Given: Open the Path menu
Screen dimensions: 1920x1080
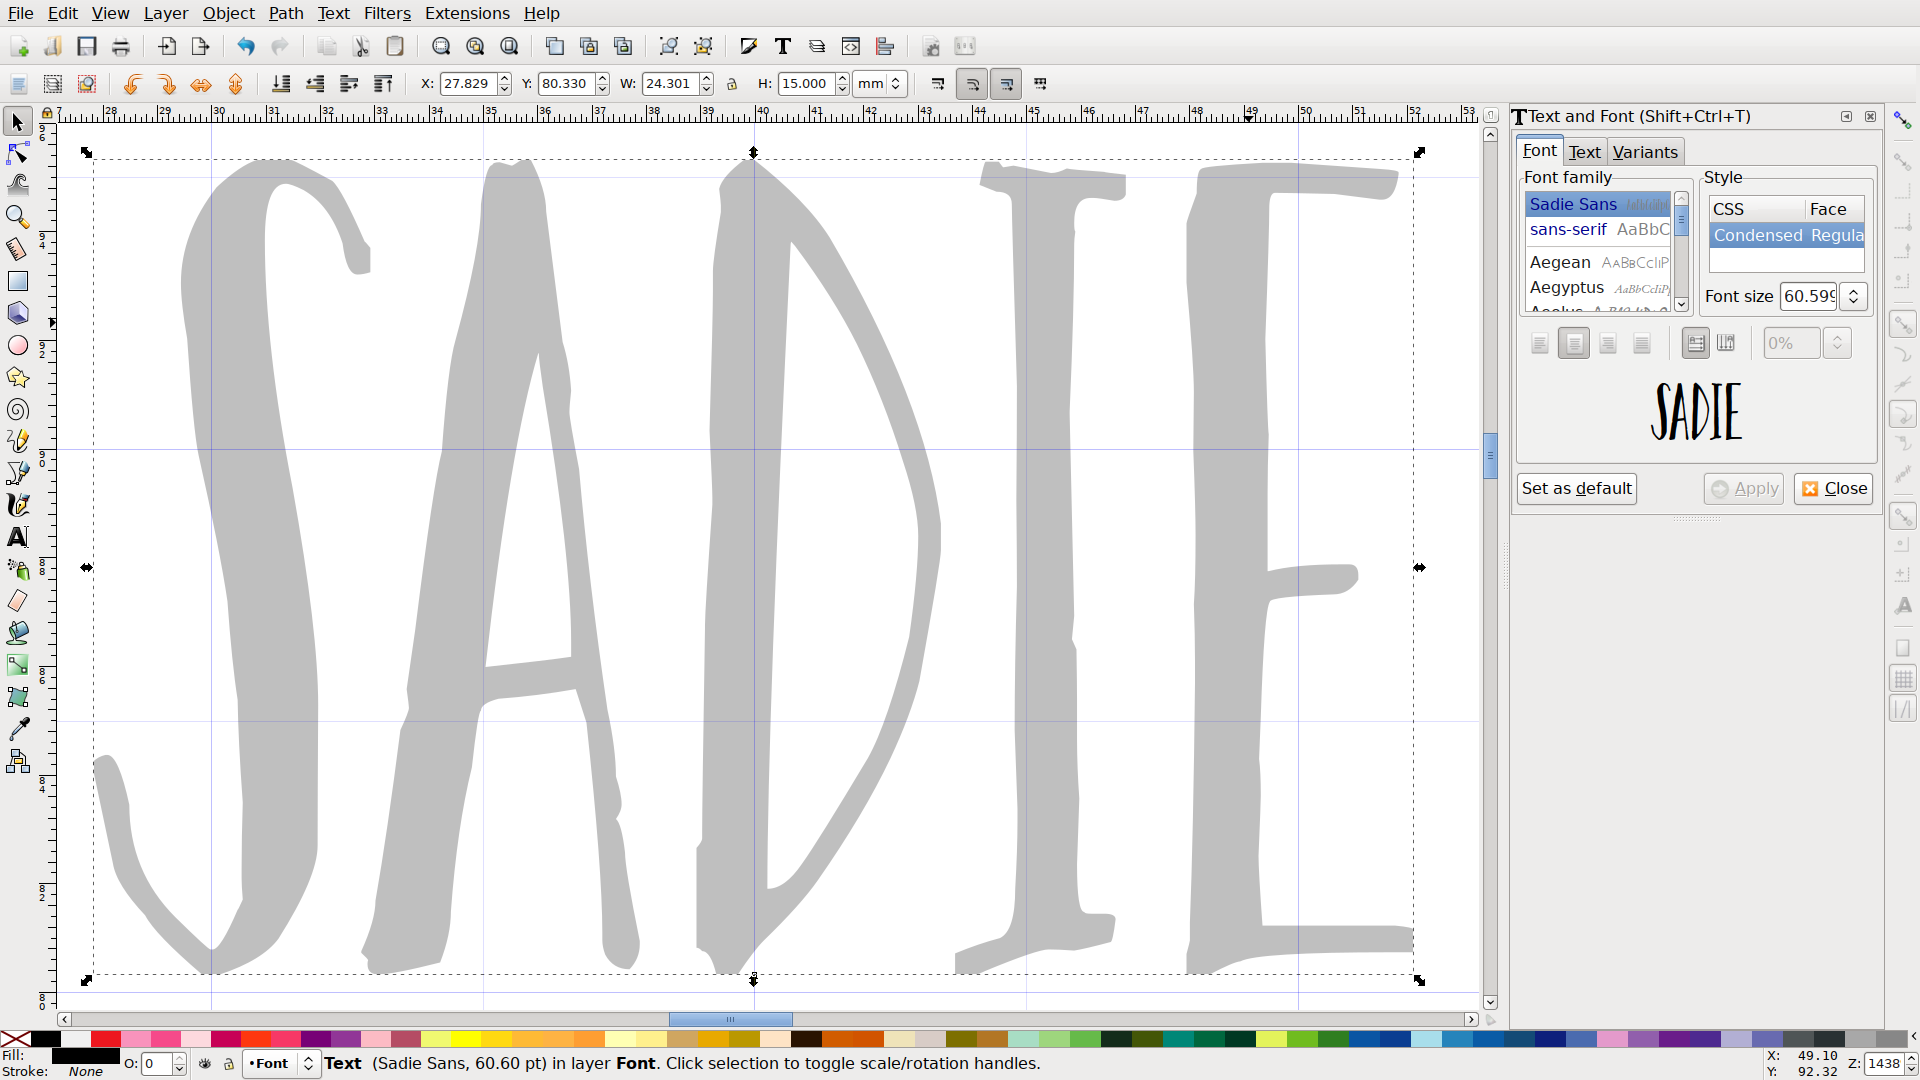Looking at the screenshot, I should [x=285, y=13].
